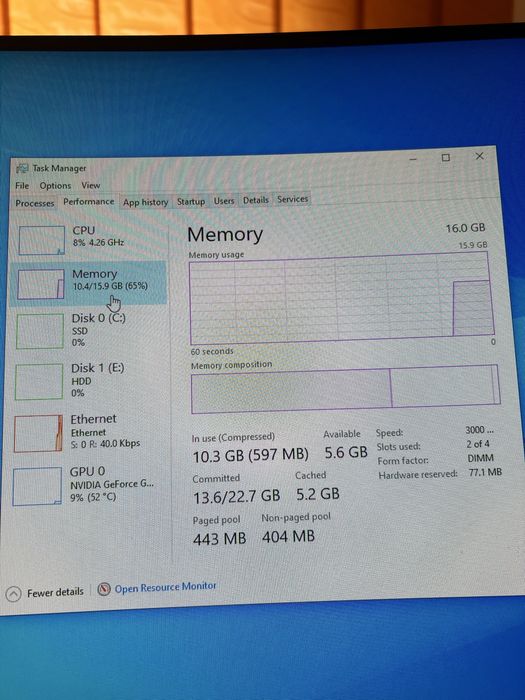Open the View menu

tap(91, 185)
